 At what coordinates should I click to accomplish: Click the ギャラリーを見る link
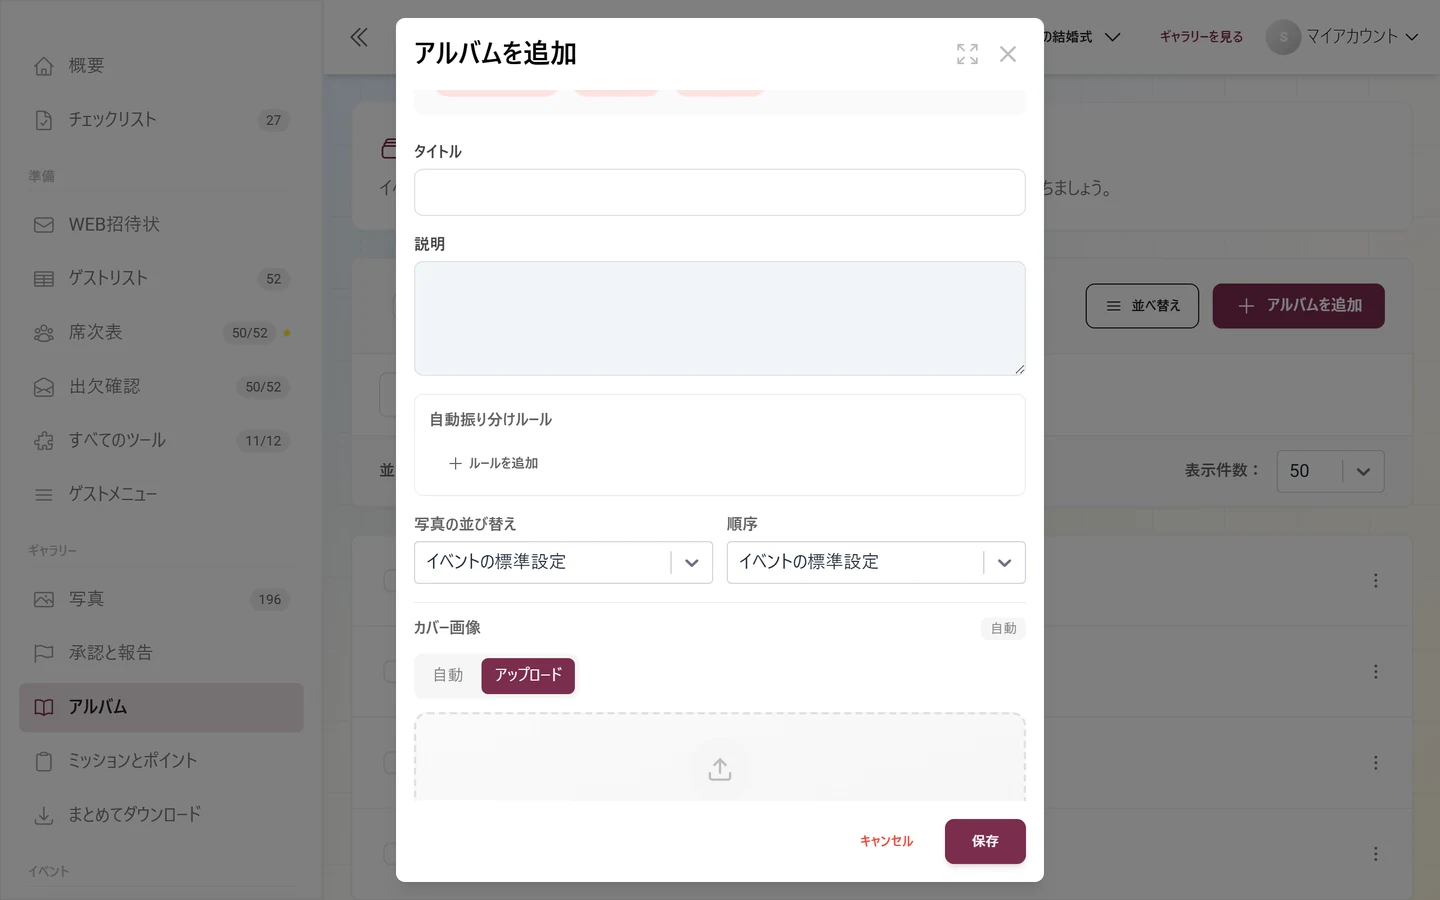pyautogui.click(x=1201, y=37)
